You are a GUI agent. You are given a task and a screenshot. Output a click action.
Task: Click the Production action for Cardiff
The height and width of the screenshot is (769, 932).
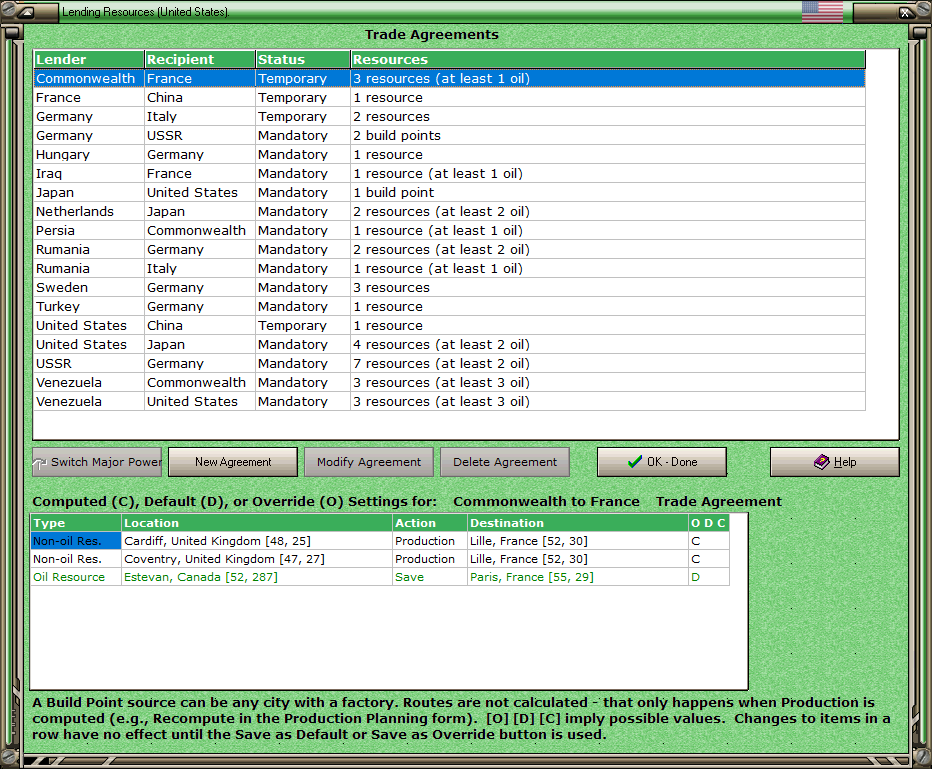pos(430,541)
